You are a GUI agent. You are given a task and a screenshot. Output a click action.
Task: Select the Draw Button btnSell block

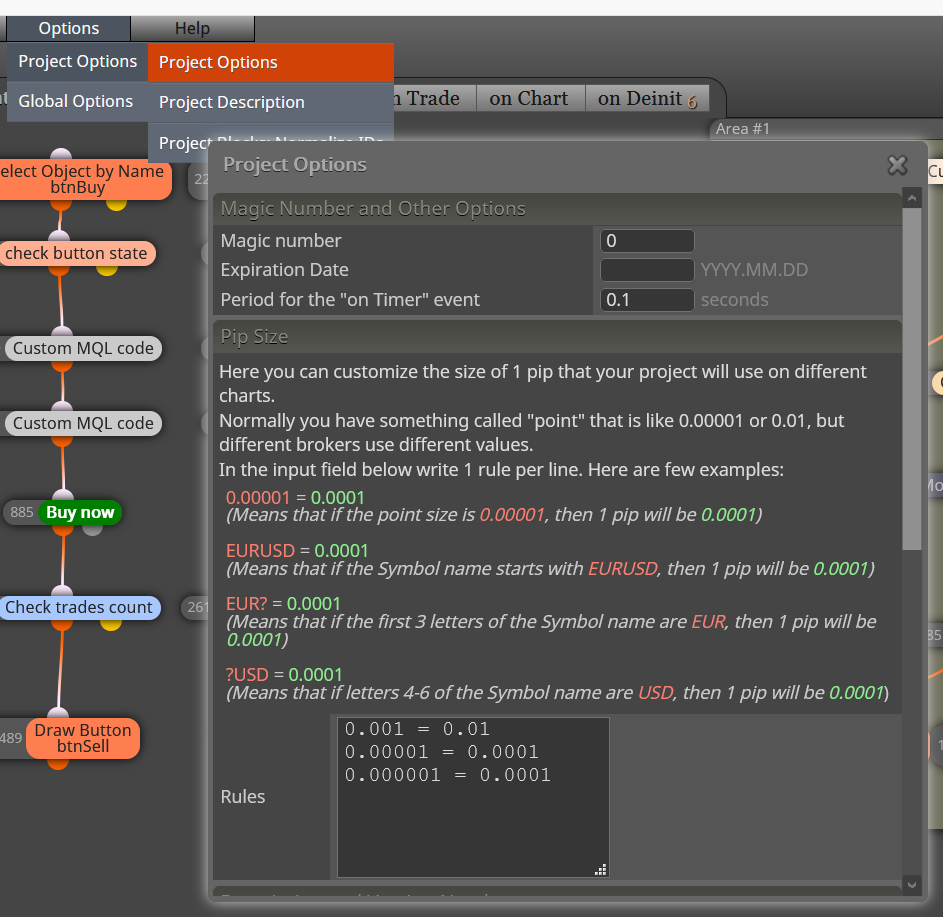coord(83,738)
